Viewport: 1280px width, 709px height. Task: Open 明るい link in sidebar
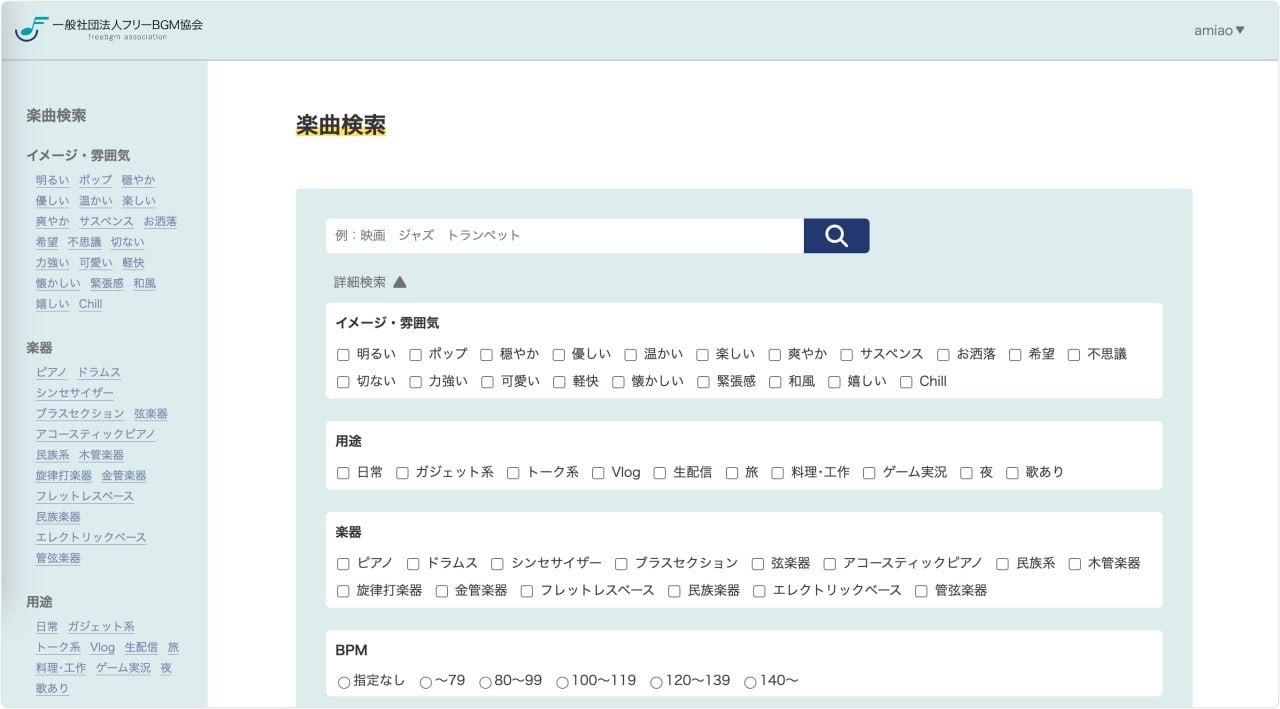click(x=53, y=180)
